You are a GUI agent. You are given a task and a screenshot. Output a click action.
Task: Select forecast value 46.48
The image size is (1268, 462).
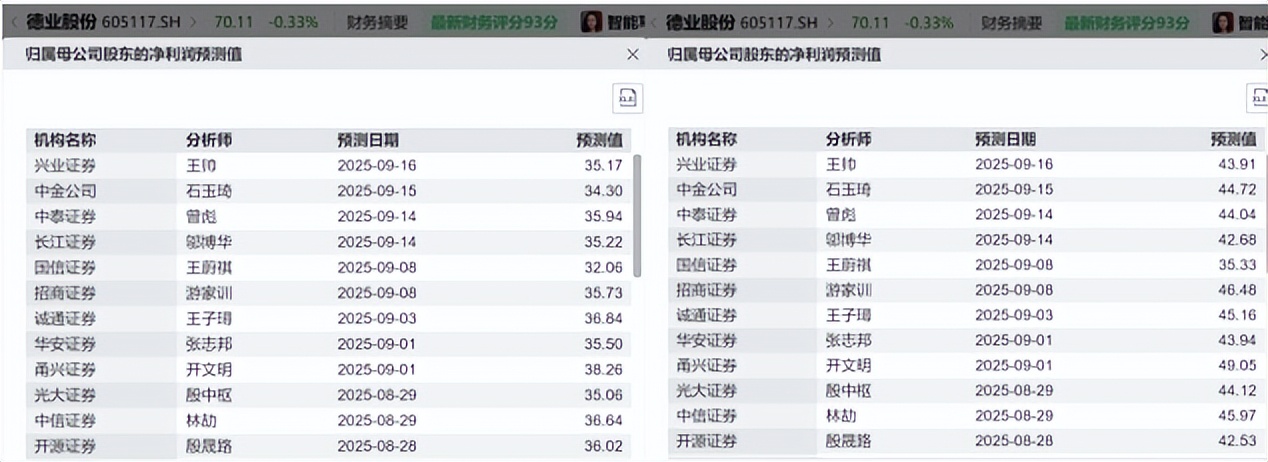point(1237,290)
